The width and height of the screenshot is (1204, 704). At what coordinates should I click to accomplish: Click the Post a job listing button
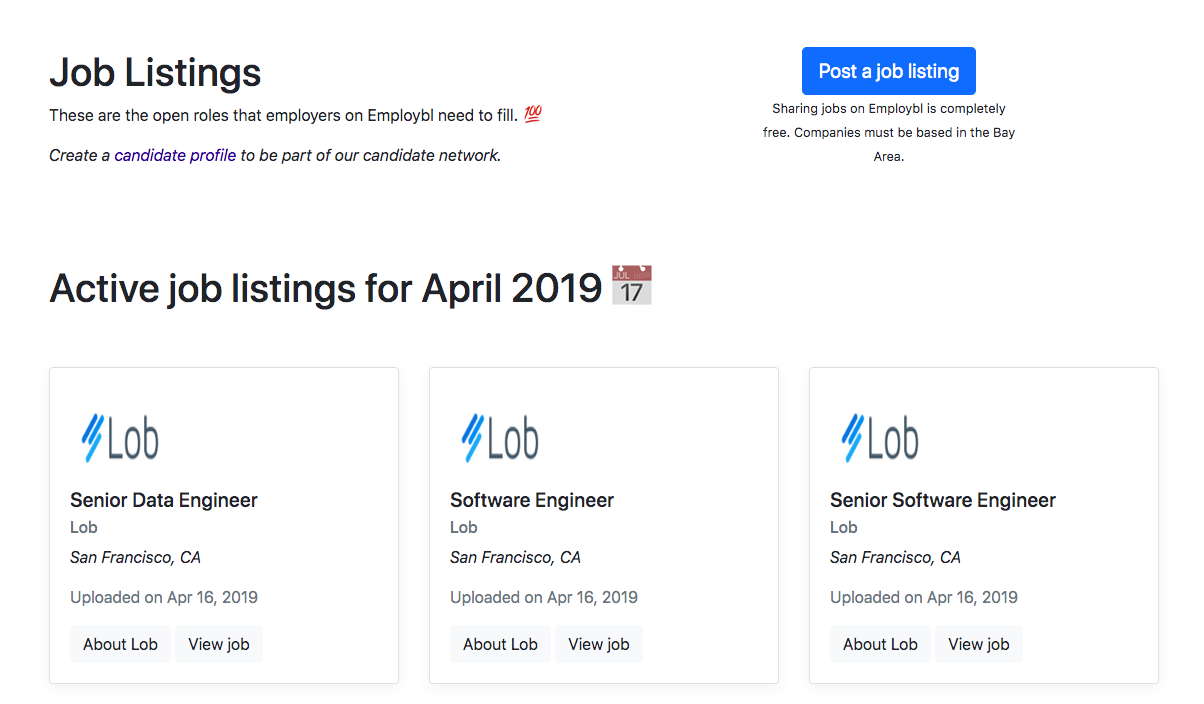(888, 71)
